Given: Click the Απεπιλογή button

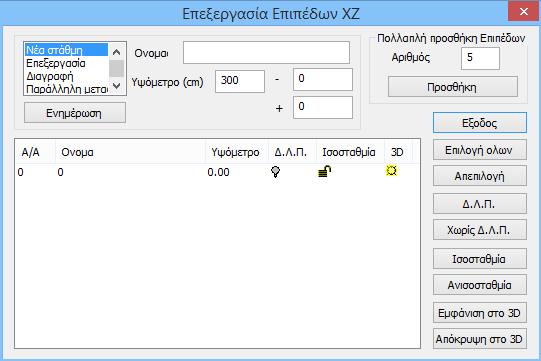Looking at the screenshot, I should [480, 176].
